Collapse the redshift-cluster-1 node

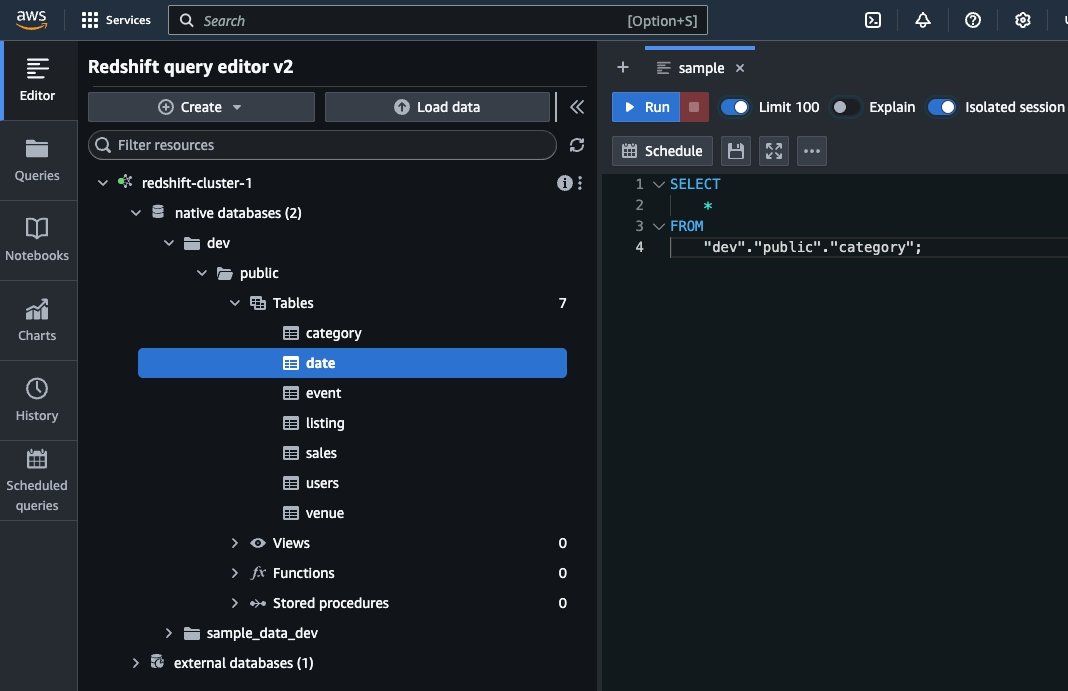click(103, 182)
